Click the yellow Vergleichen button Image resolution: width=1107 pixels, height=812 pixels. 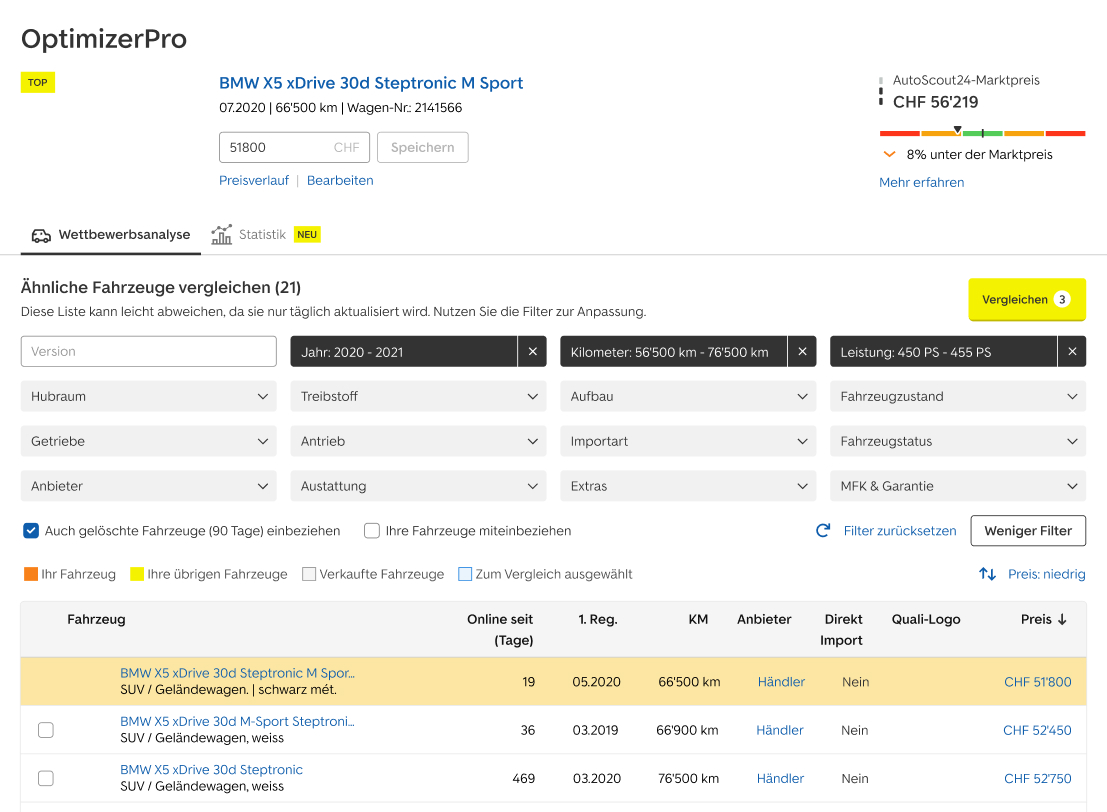(1027, 299)
